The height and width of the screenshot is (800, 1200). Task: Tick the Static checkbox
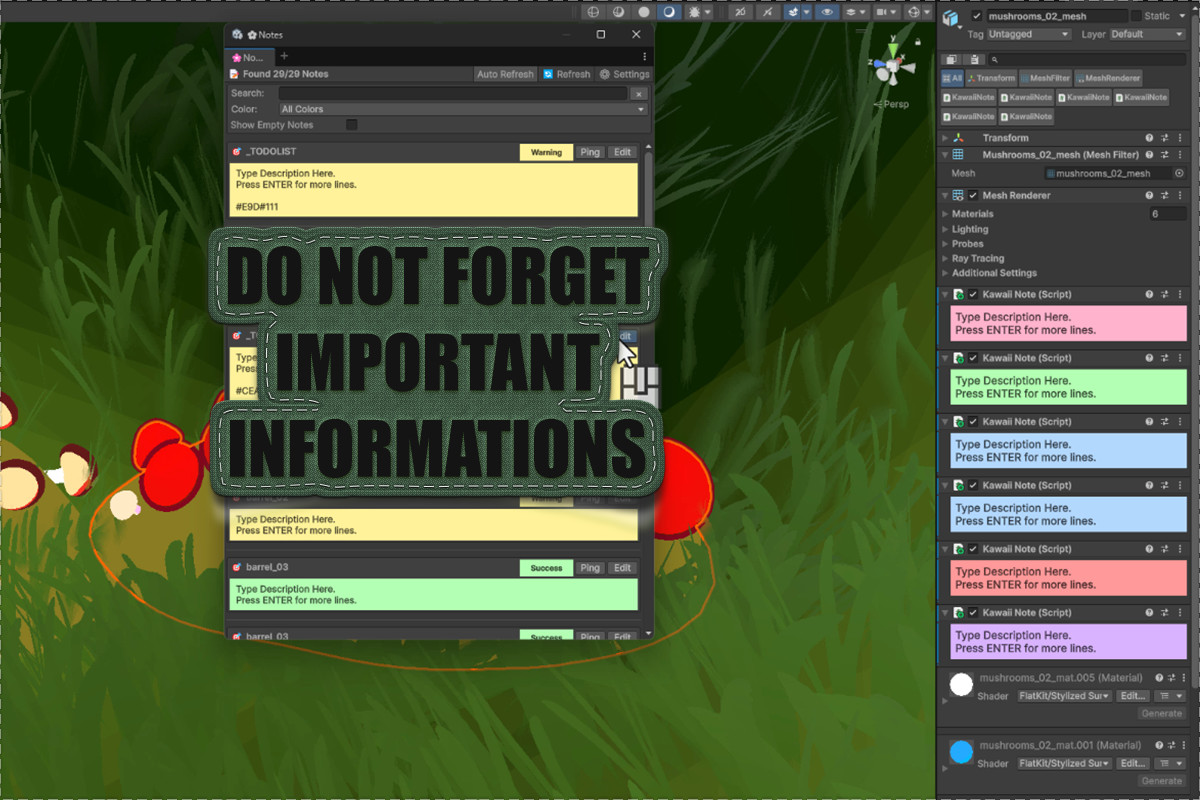(x=1135, y=16)
